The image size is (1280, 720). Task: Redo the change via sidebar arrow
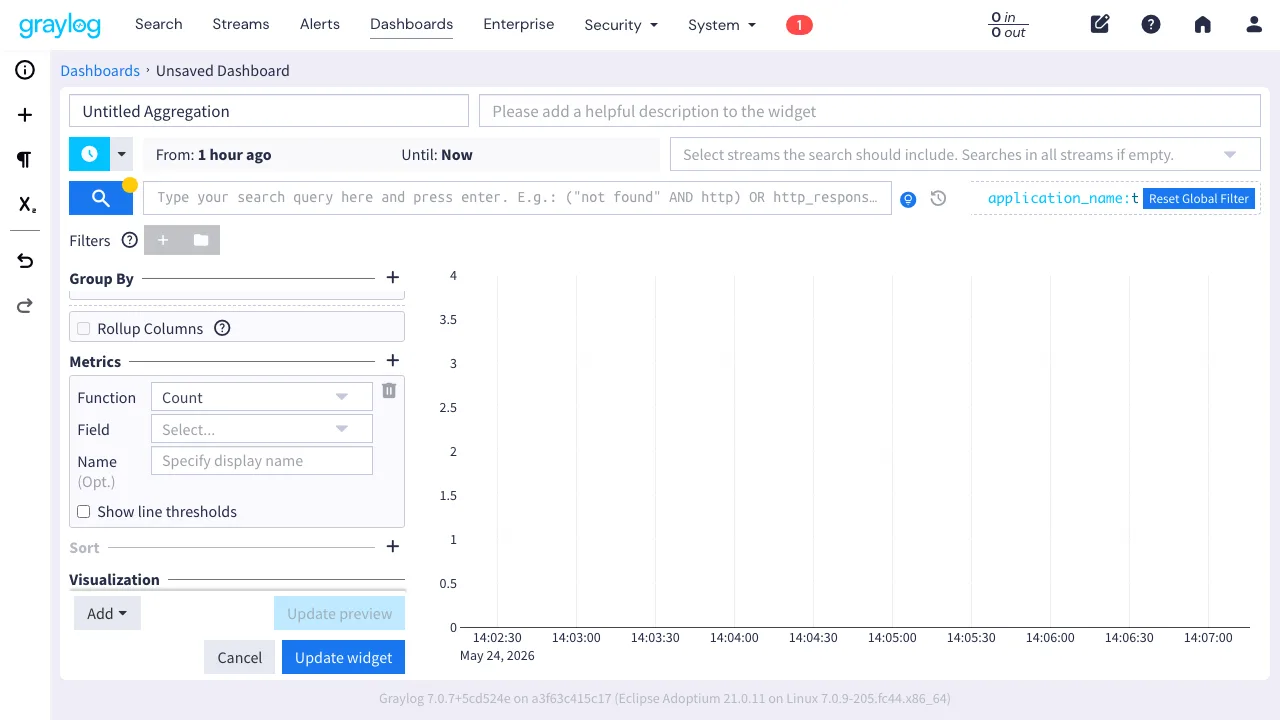pyautogui.click(x=25, y=306)
